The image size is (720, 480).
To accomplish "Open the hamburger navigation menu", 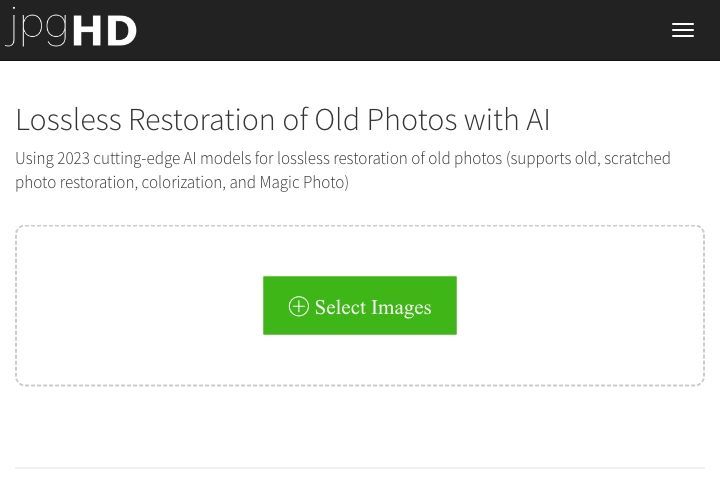I will tap(682, 30).
